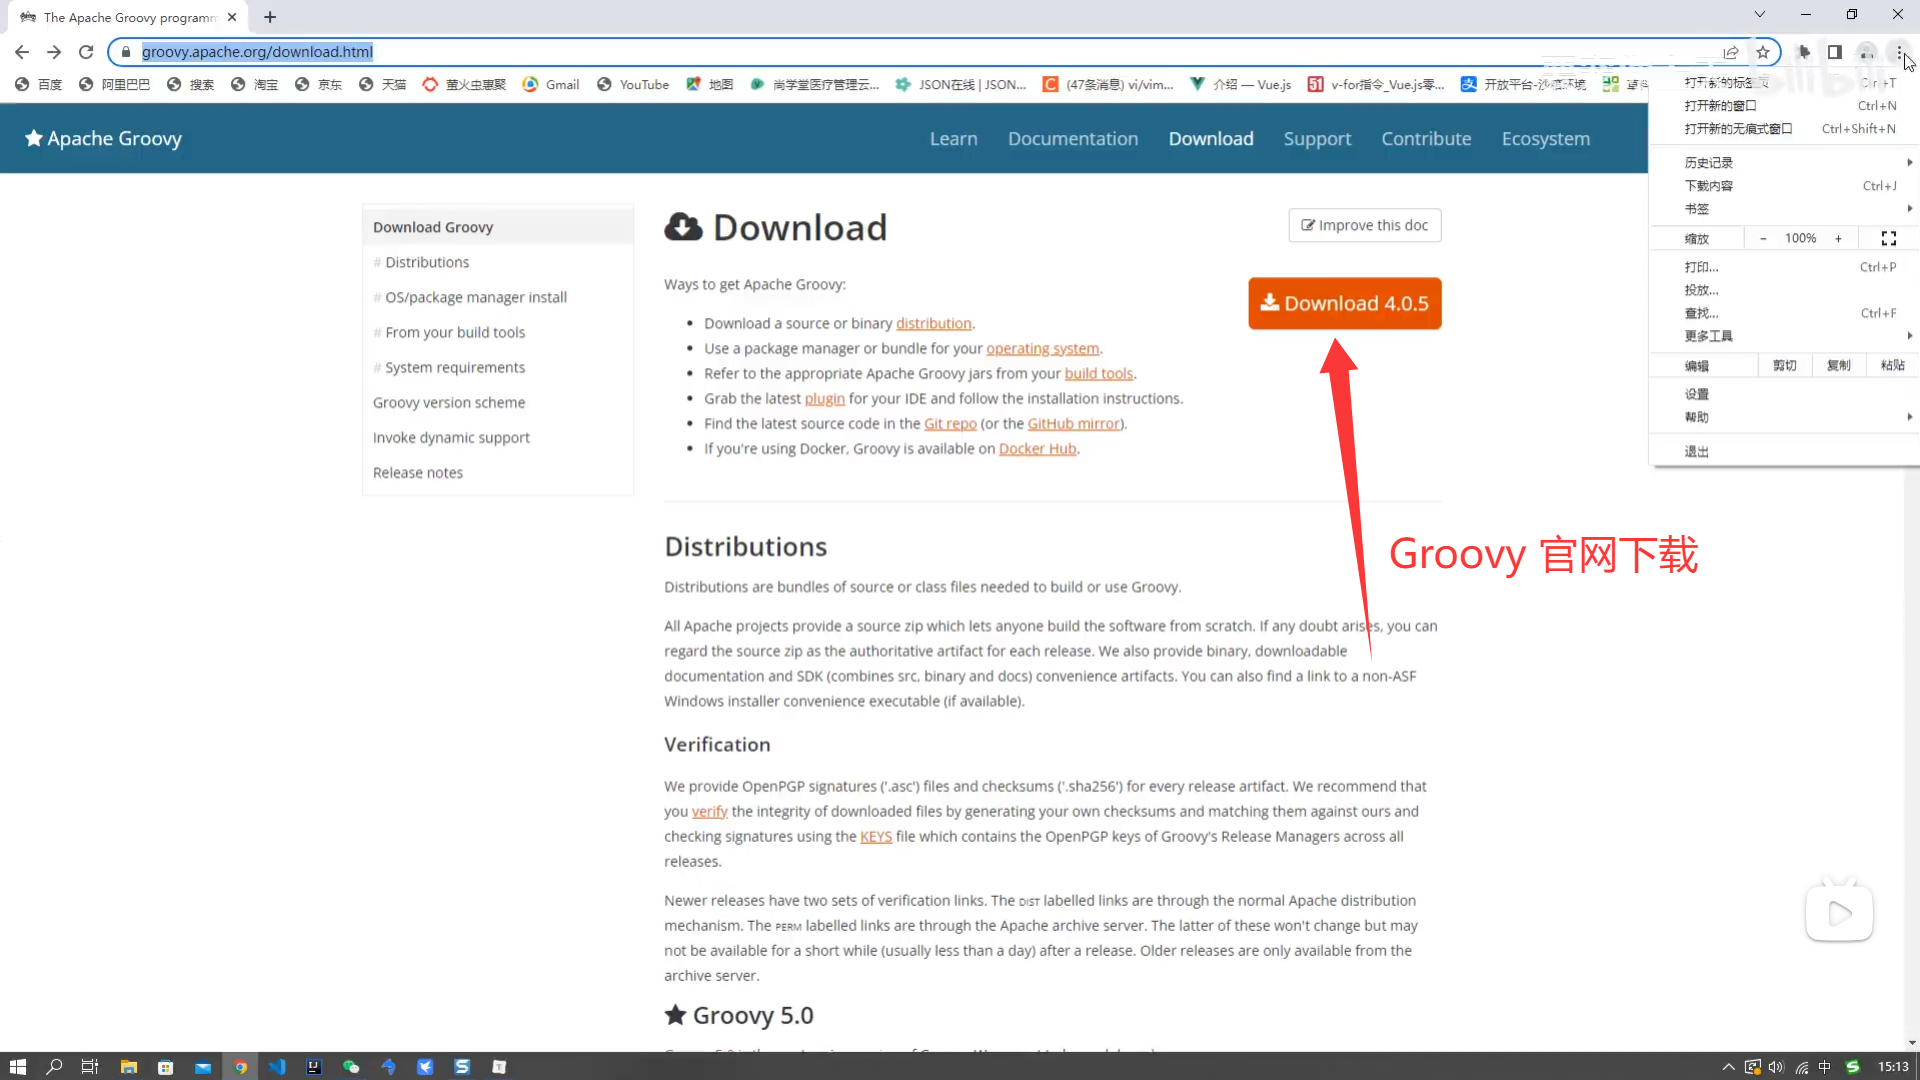1920x1080 pixels.
Task: Toggle the browser side panel icon
Action: coord(1835,52)
